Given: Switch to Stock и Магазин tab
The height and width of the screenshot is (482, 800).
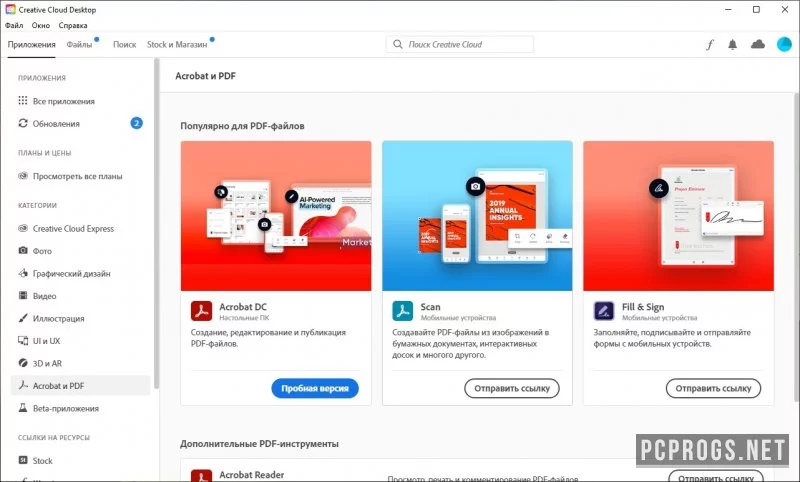Looking at the screenshot, I should coord(177,44).
